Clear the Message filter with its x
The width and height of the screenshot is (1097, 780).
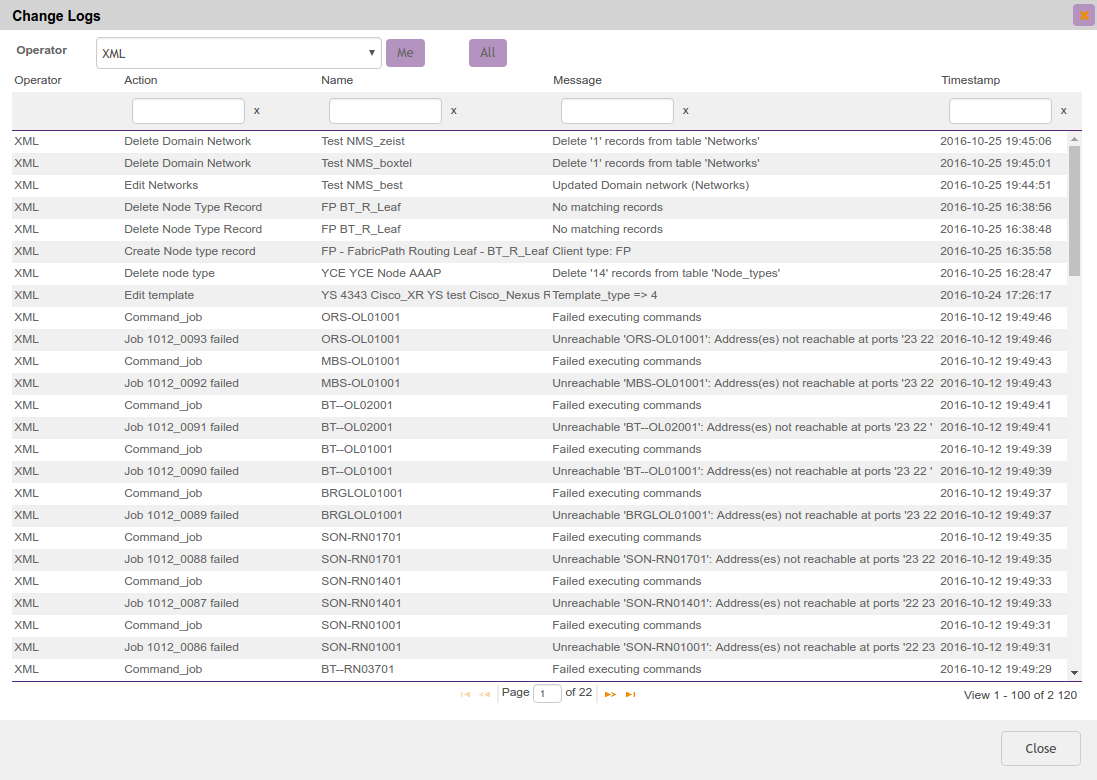[x=686, y=111]
